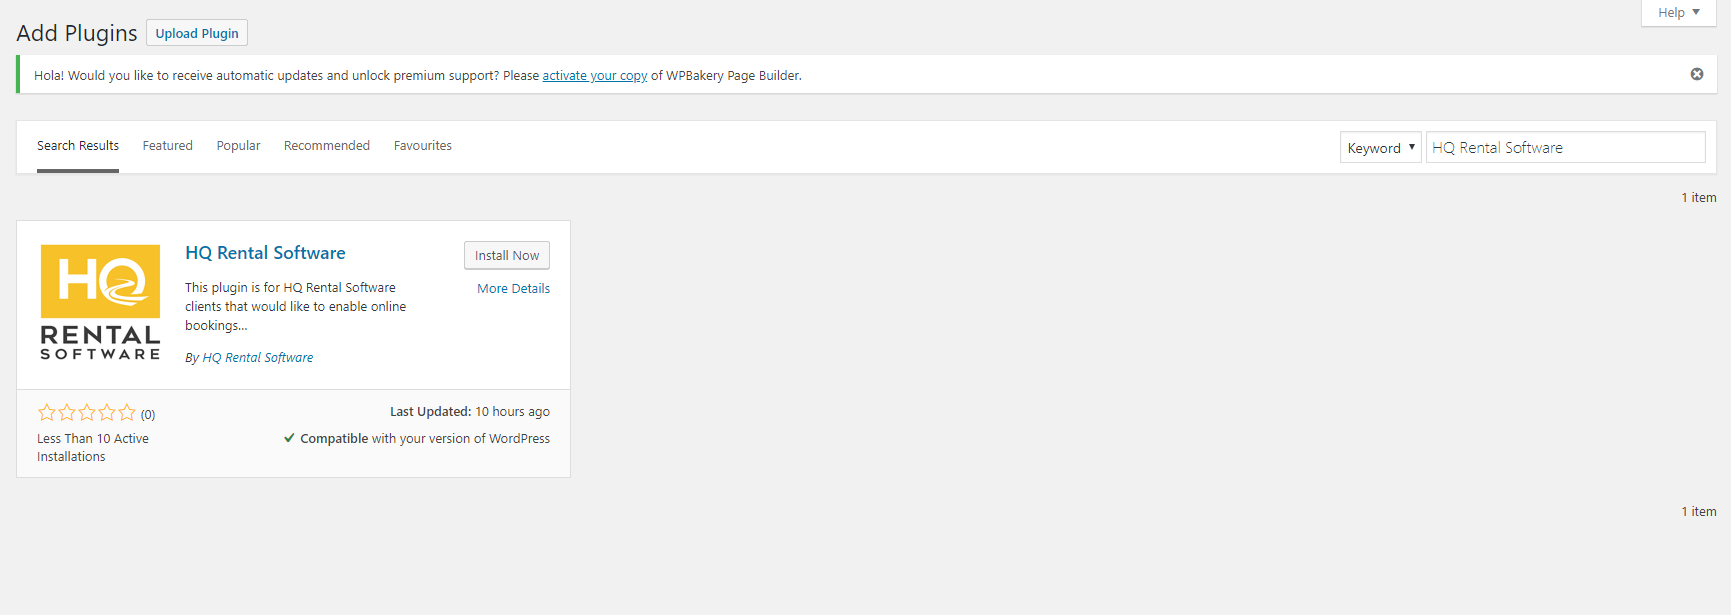Open the Favourites tab

coord(423,146)
